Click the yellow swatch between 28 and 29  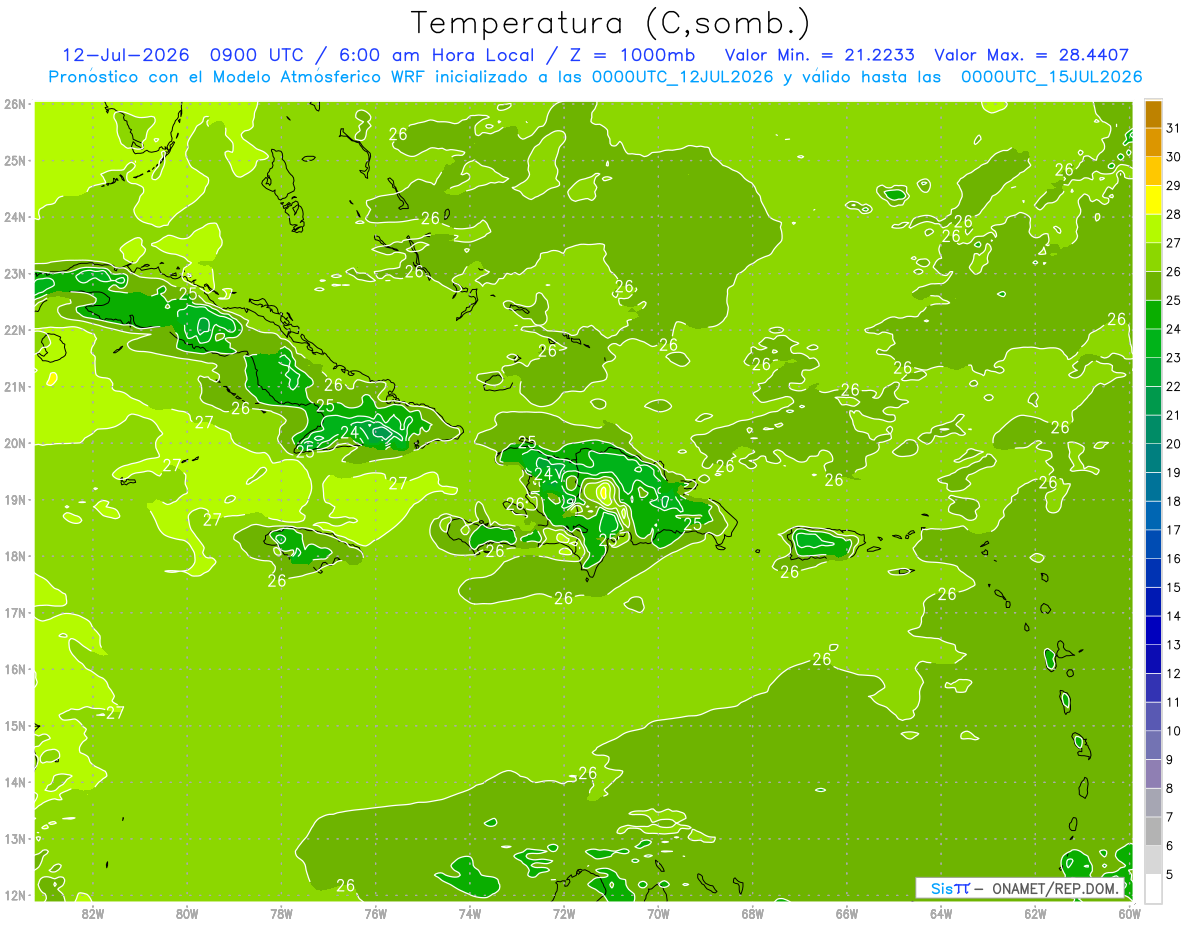pos(1153,200)
